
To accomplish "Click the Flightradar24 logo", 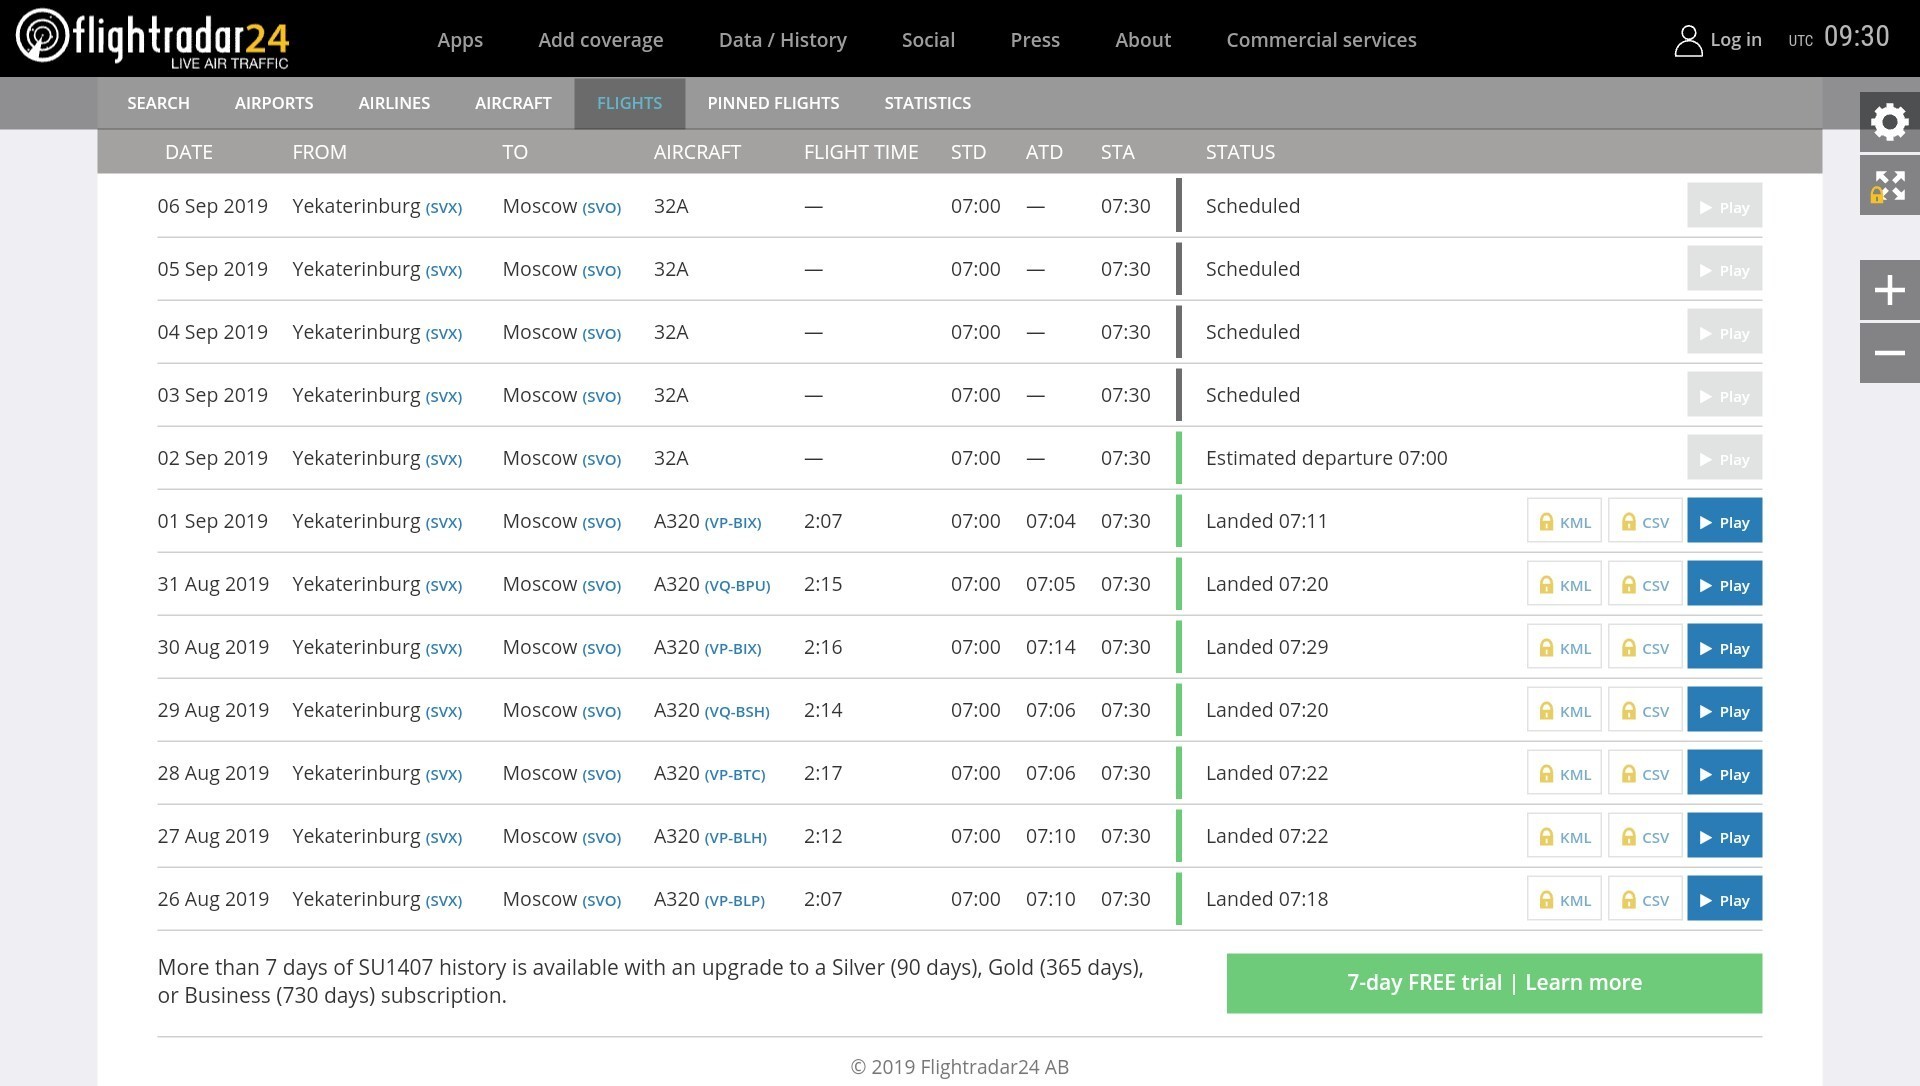I will (x=153, y=39).
